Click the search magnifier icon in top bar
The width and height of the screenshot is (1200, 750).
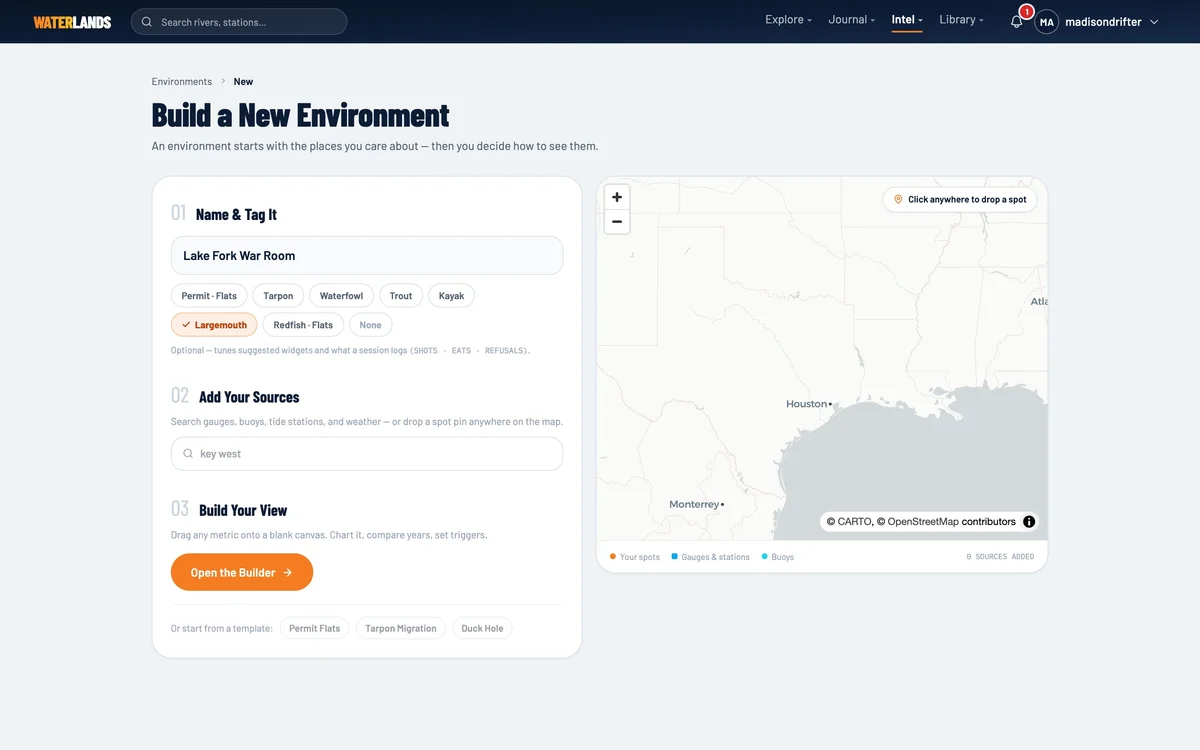[147, 22]
